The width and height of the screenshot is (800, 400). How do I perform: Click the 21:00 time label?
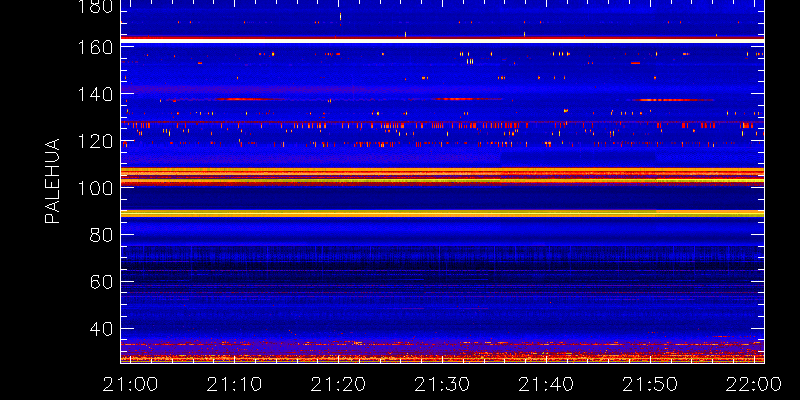tap(129, 384)
